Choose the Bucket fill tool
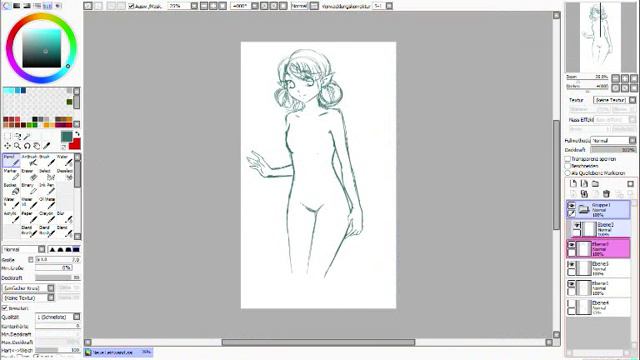Viewport: 640px width, 360px height. point(11,189)
